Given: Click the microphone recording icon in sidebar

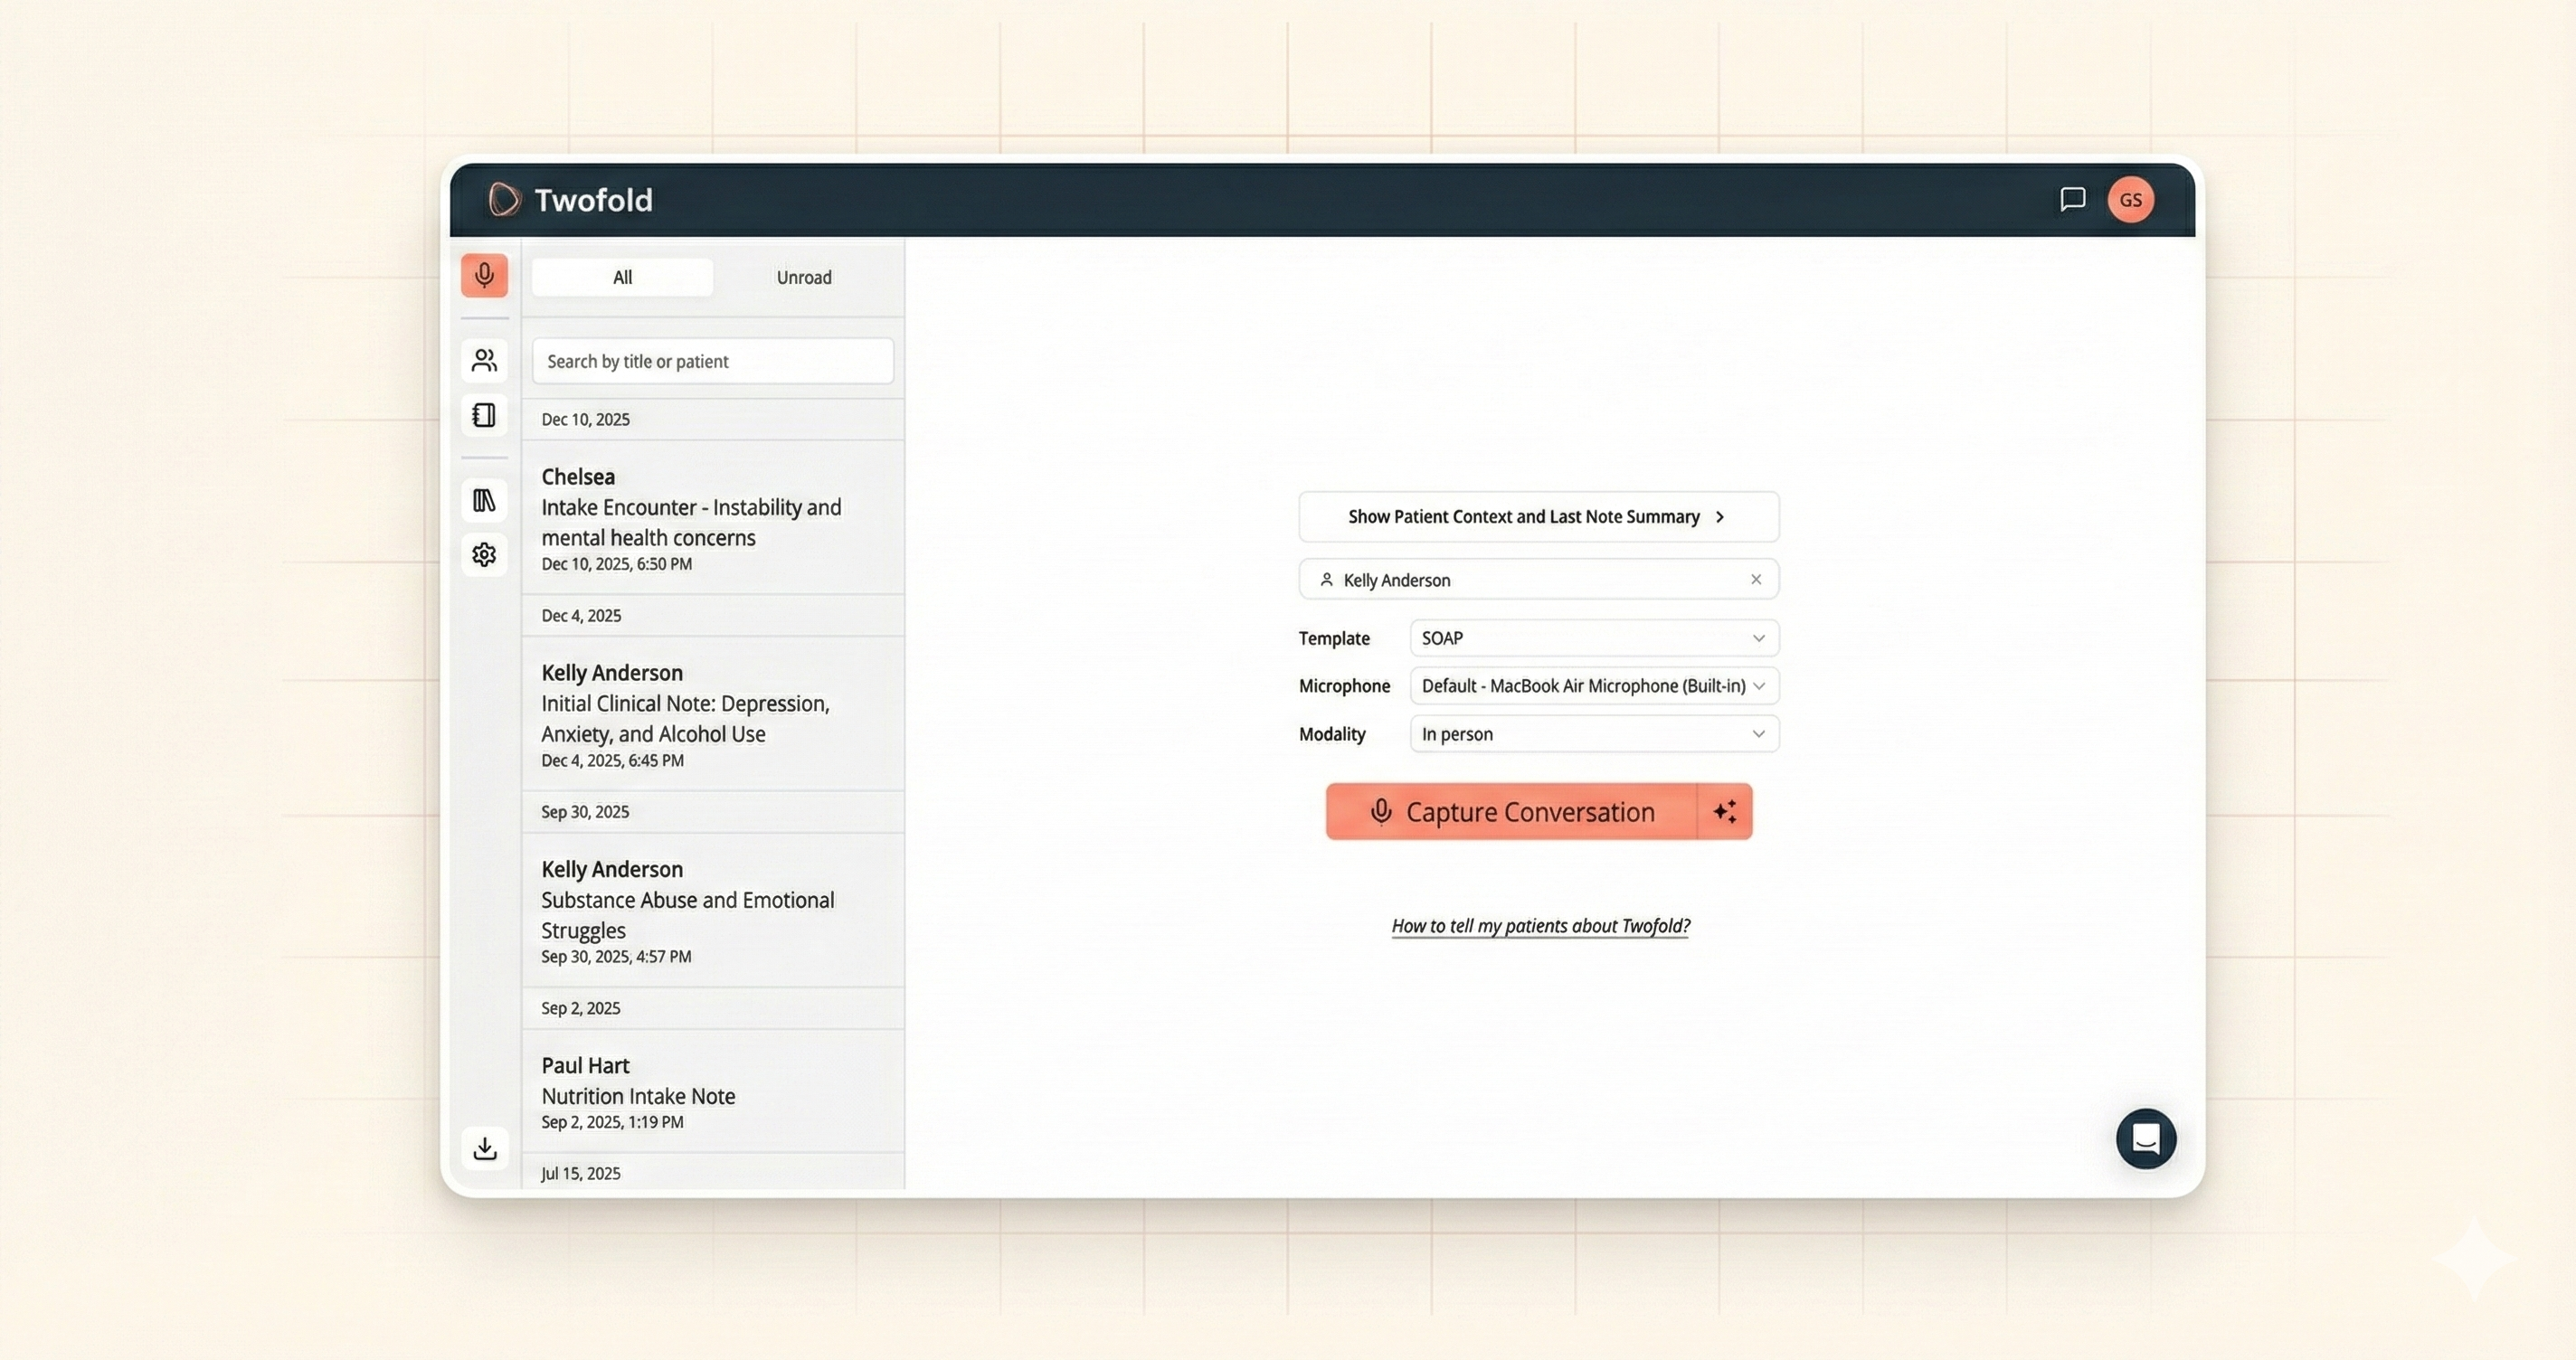Looking at the screenshot, I should (484, 275).
